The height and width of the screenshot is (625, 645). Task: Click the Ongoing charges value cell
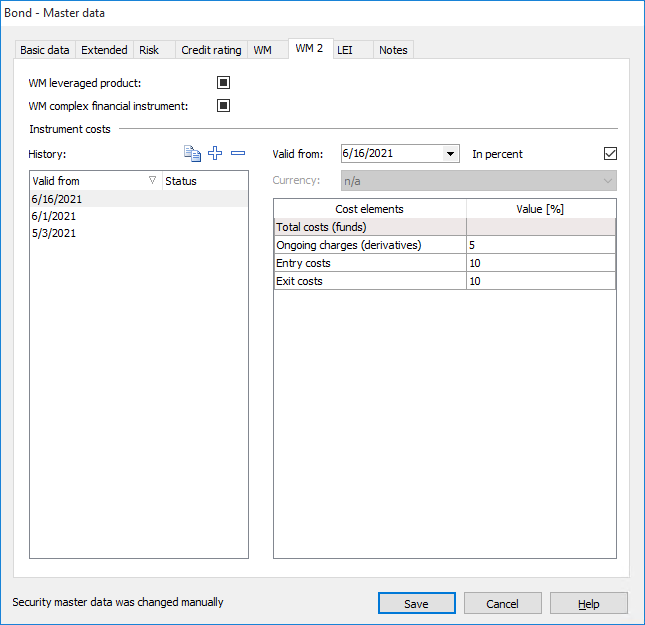(540, 245)
